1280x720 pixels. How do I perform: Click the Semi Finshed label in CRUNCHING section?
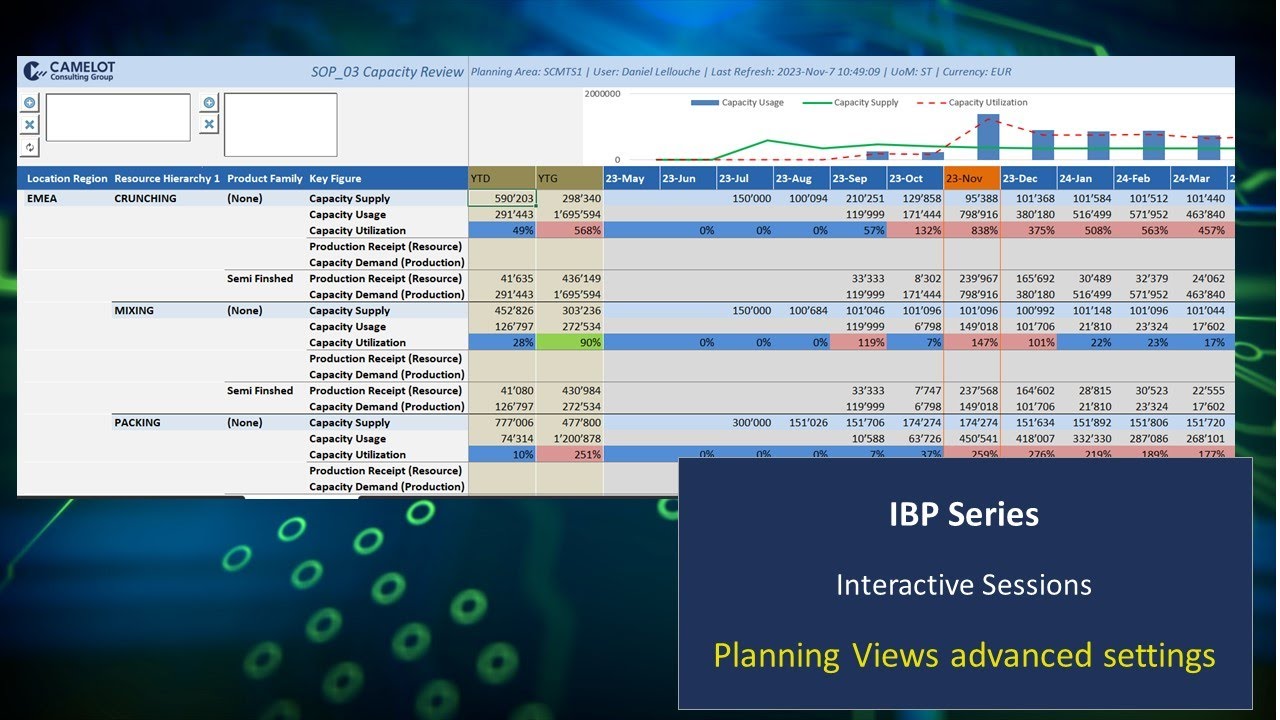coord(260,279)
